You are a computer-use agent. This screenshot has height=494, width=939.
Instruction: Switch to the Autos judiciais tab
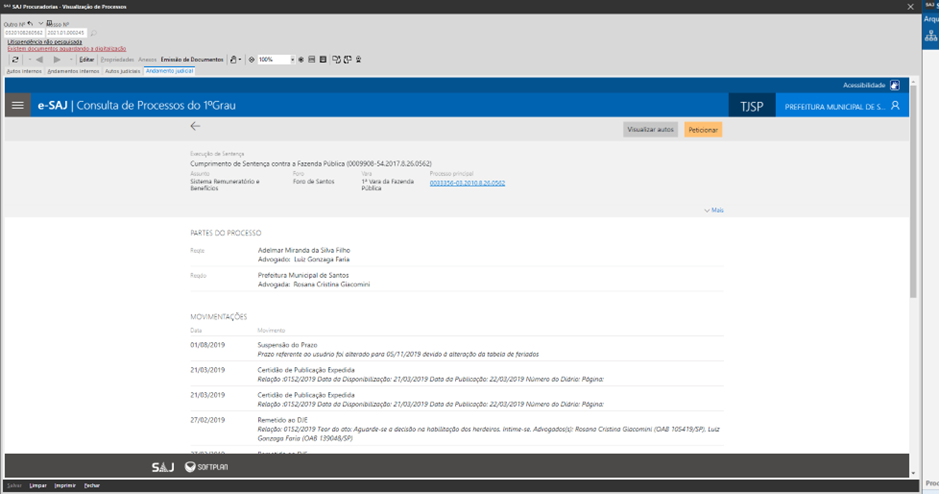tap(122, 71)
